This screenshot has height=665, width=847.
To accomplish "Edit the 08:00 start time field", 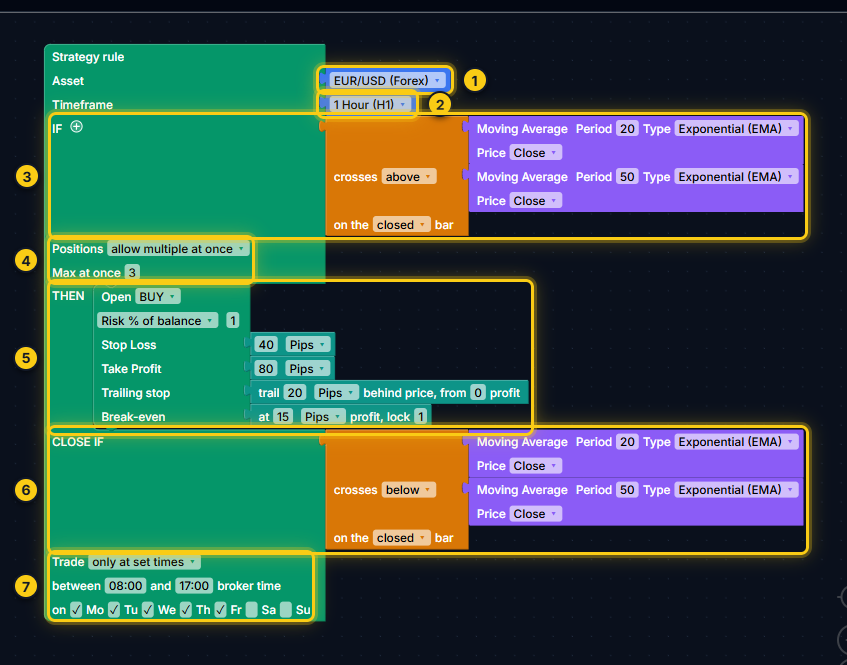I will coord(125,586).
